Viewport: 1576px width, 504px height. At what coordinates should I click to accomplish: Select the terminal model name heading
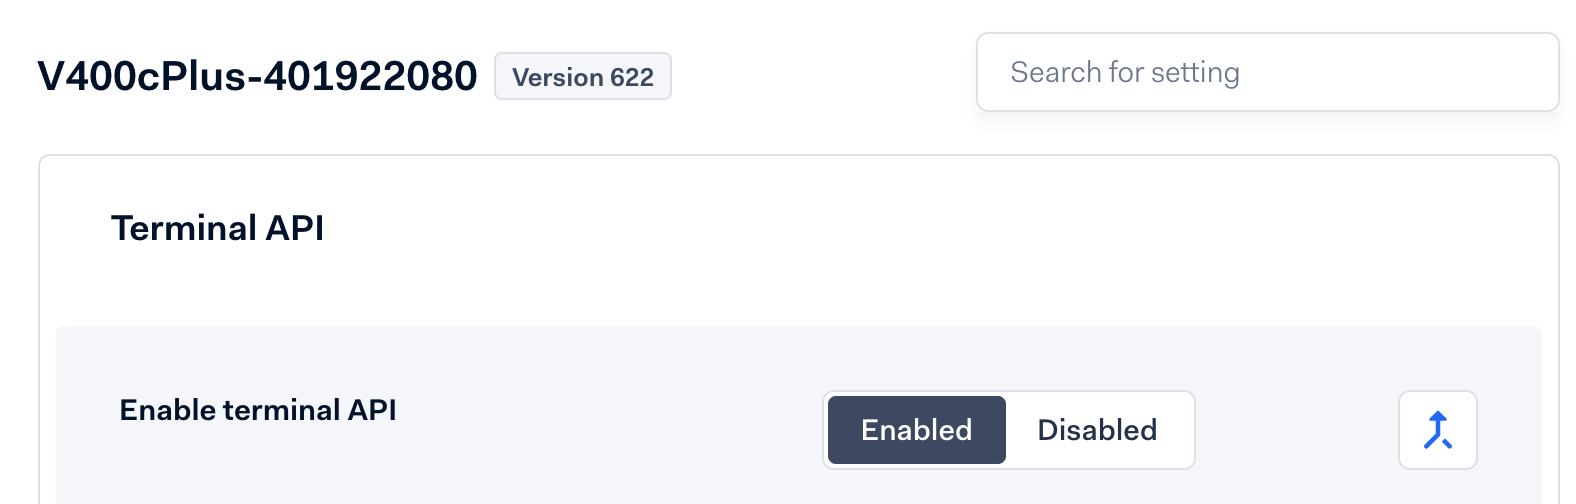click(x=258, y=76)
